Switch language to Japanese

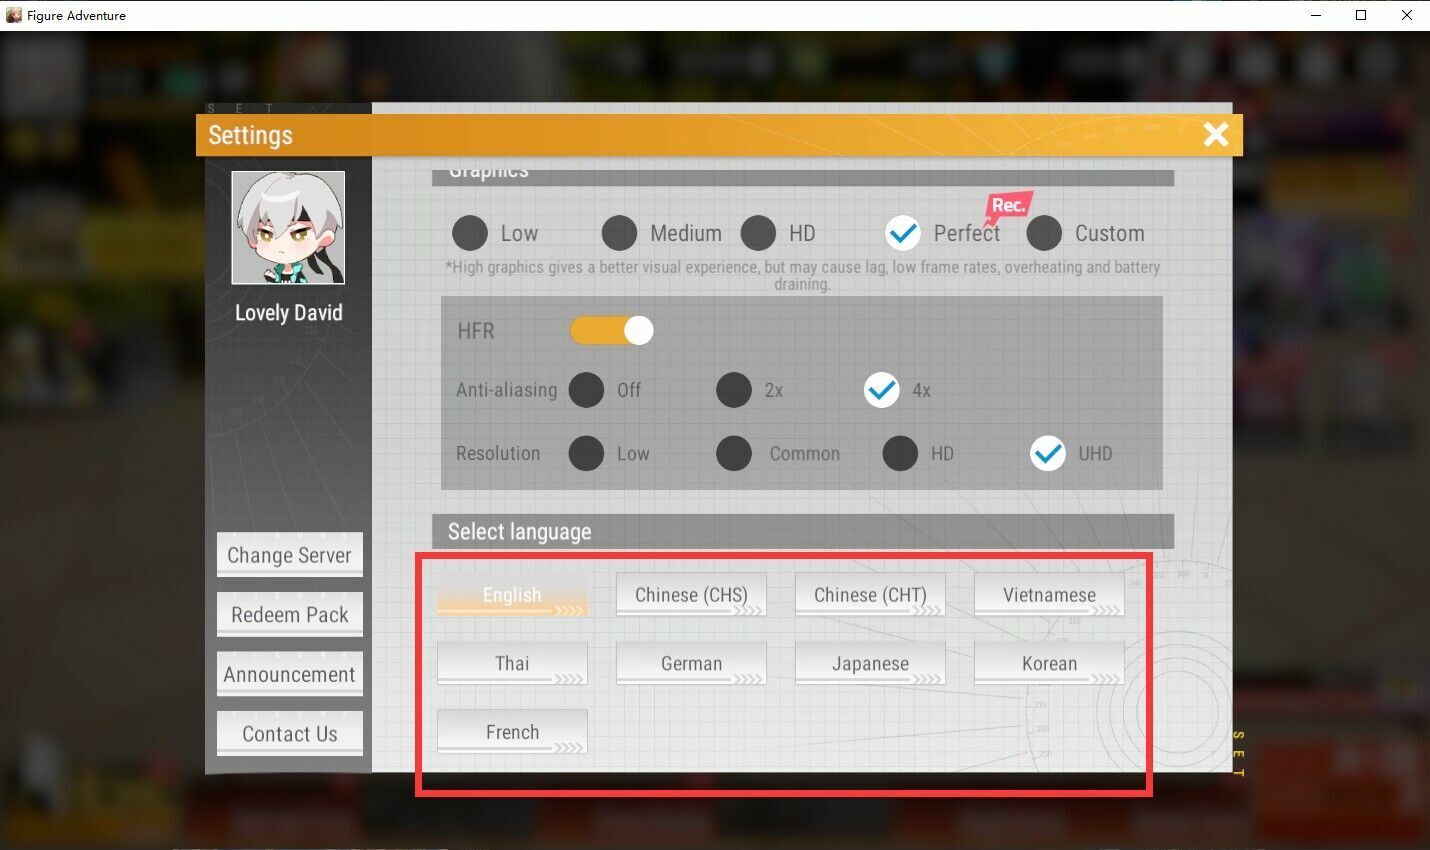pyautogui.click(x=870, y=663)
